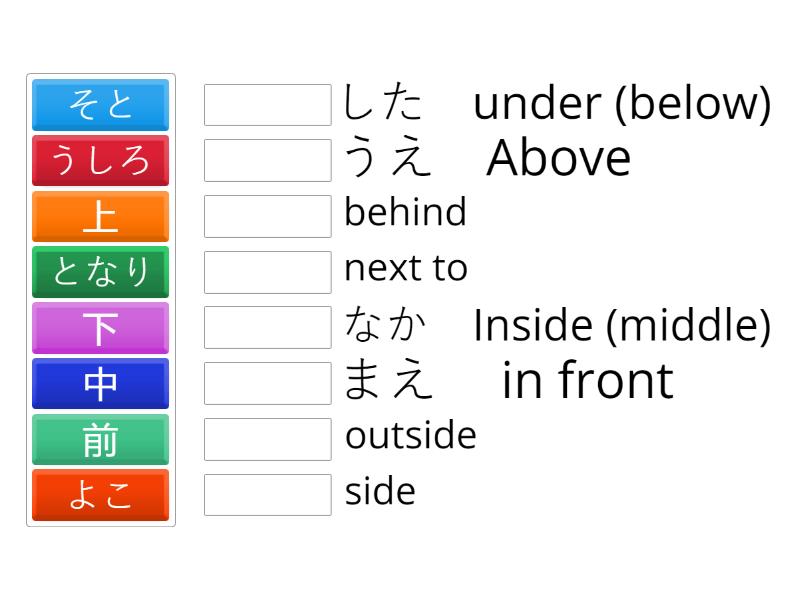This screenshot has height=600, width=800.
Task: Click the empty box beside まえ
Action: point(267,380)
